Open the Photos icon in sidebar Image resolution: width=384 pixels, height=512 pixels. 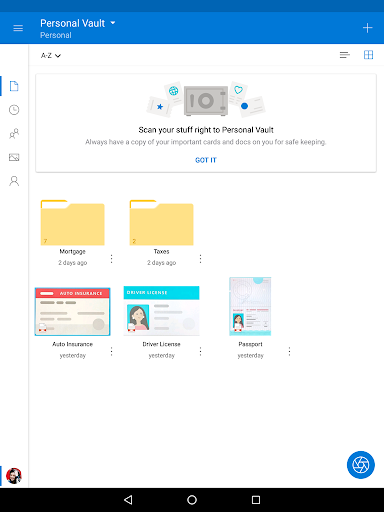(14, 157)
